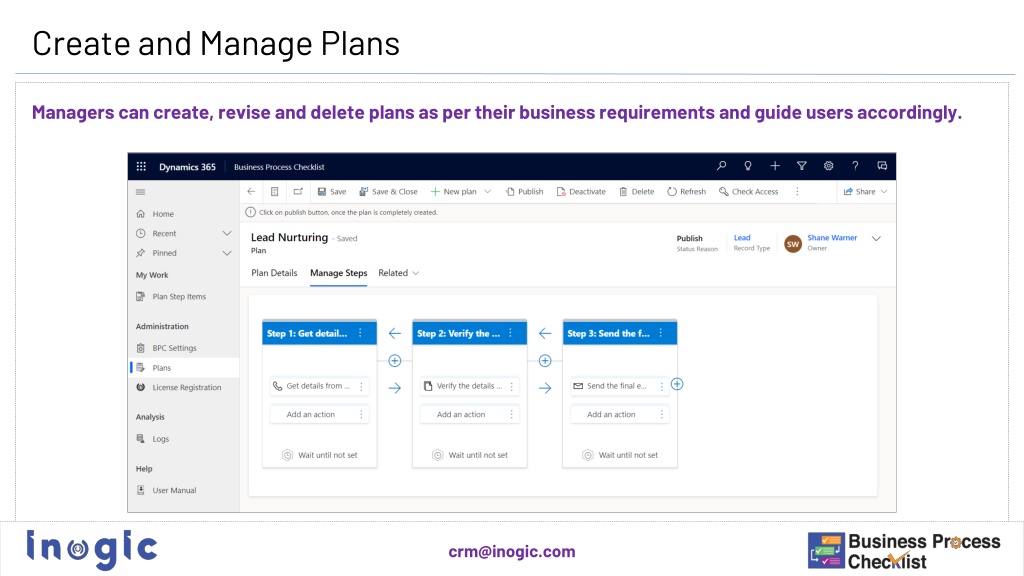This screenshot has width=1024, height=576.
Task: Click the Lead record type link
Action: pos(742,238)
